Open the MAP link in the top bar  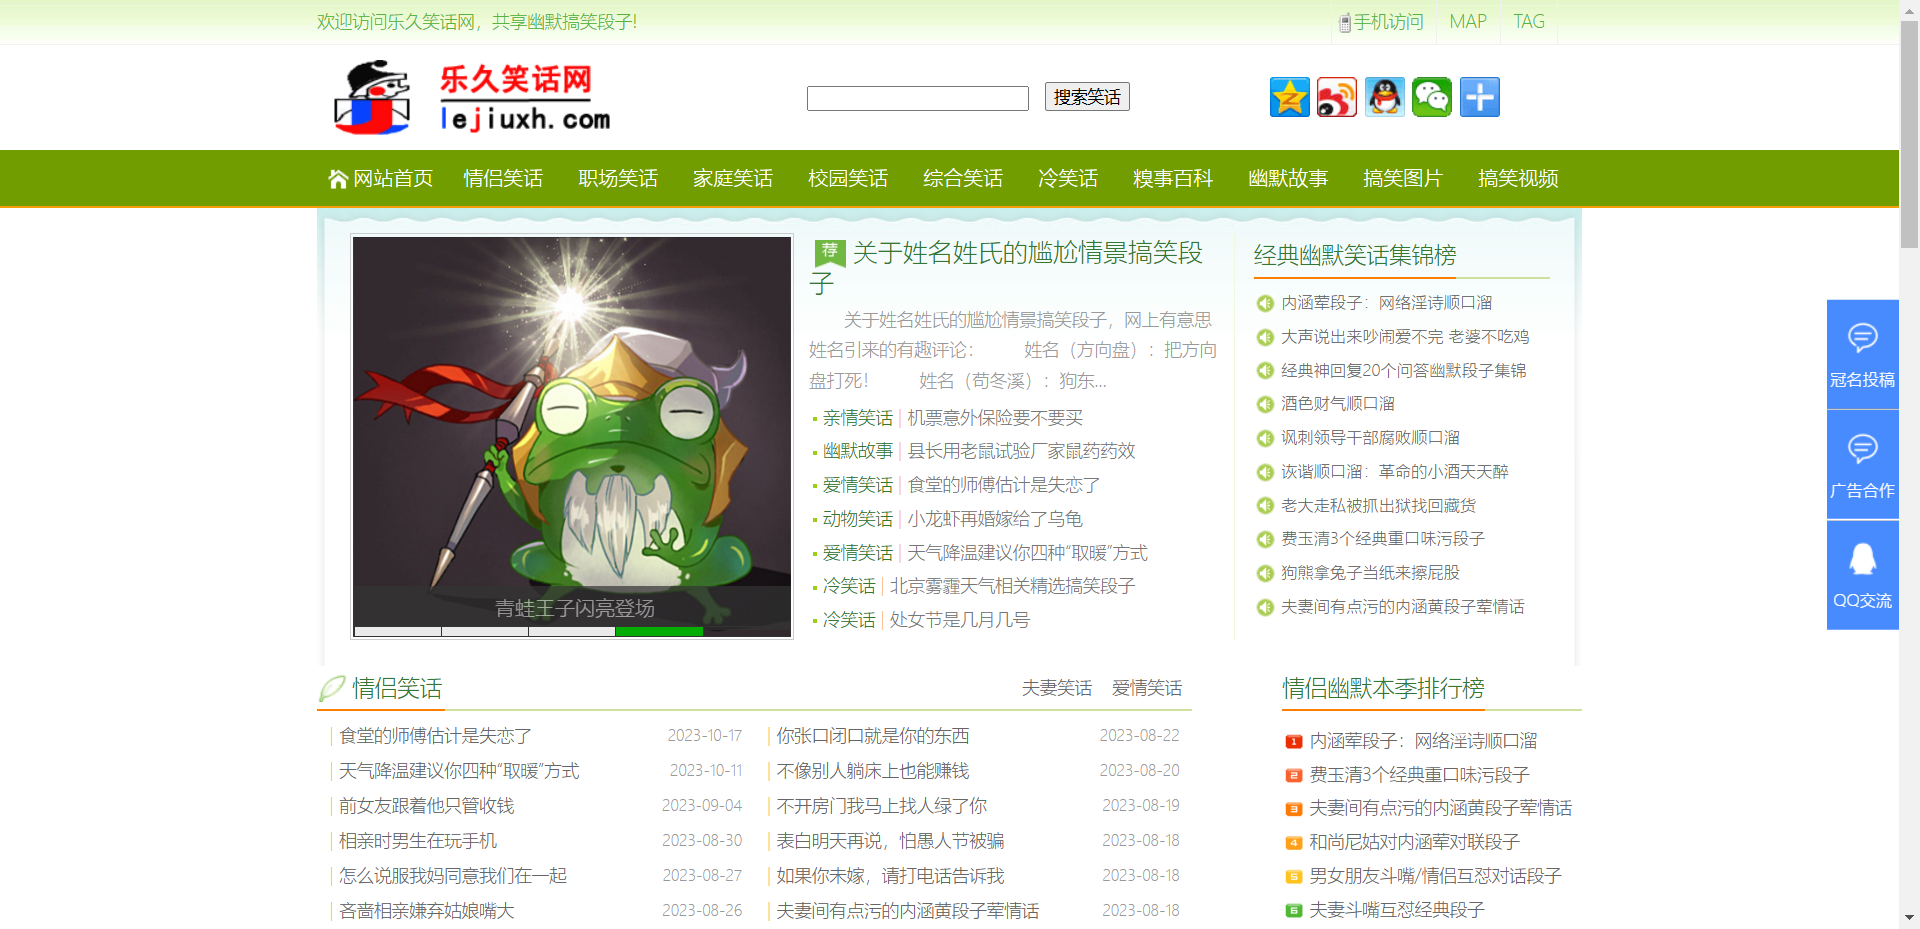(x=1467, y=21)
